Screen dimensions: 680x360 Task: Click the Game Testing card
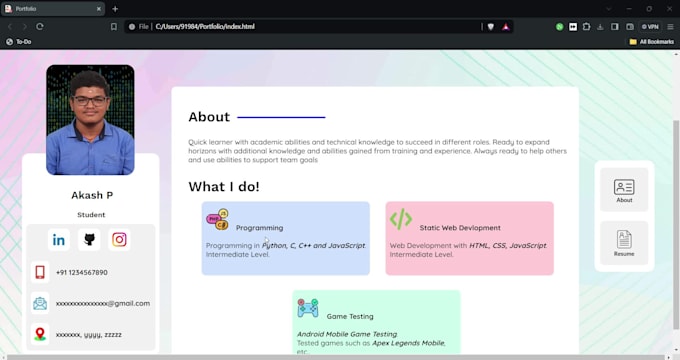[376, 323]
